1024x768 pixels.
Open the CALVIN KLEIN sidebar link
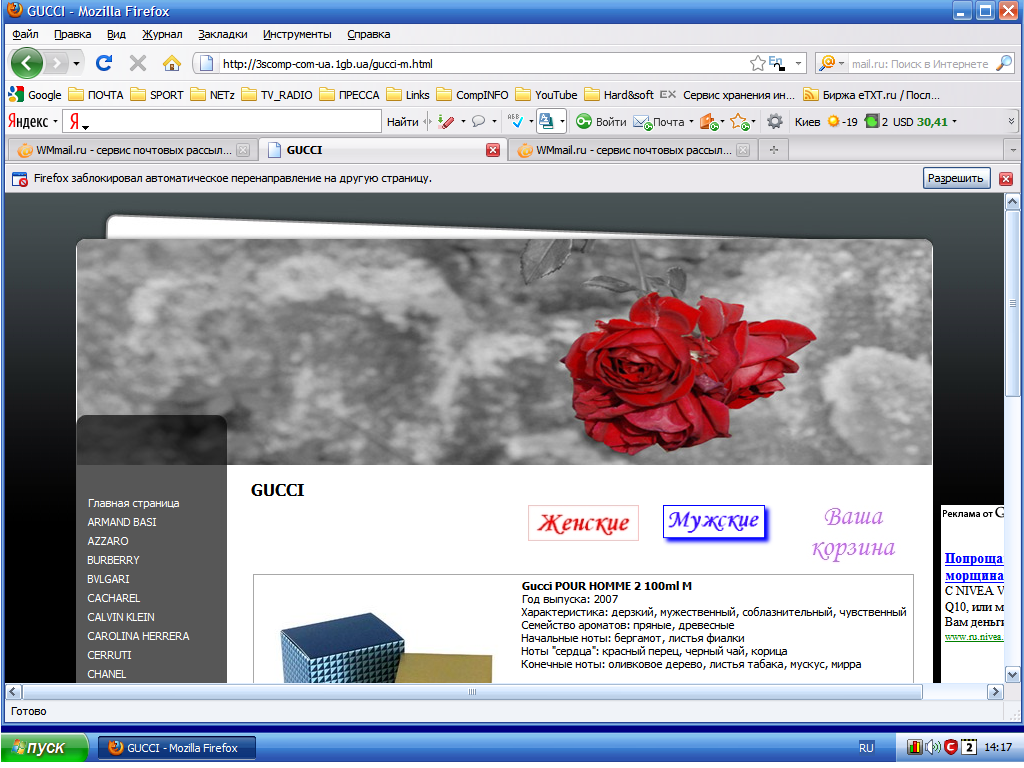(121, 617)
